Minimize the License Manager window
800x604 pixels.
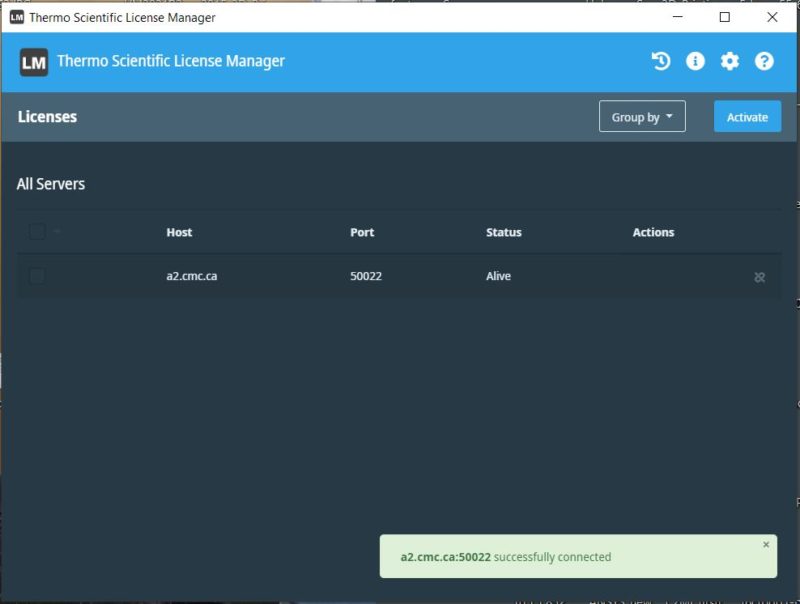click(678, 17)
